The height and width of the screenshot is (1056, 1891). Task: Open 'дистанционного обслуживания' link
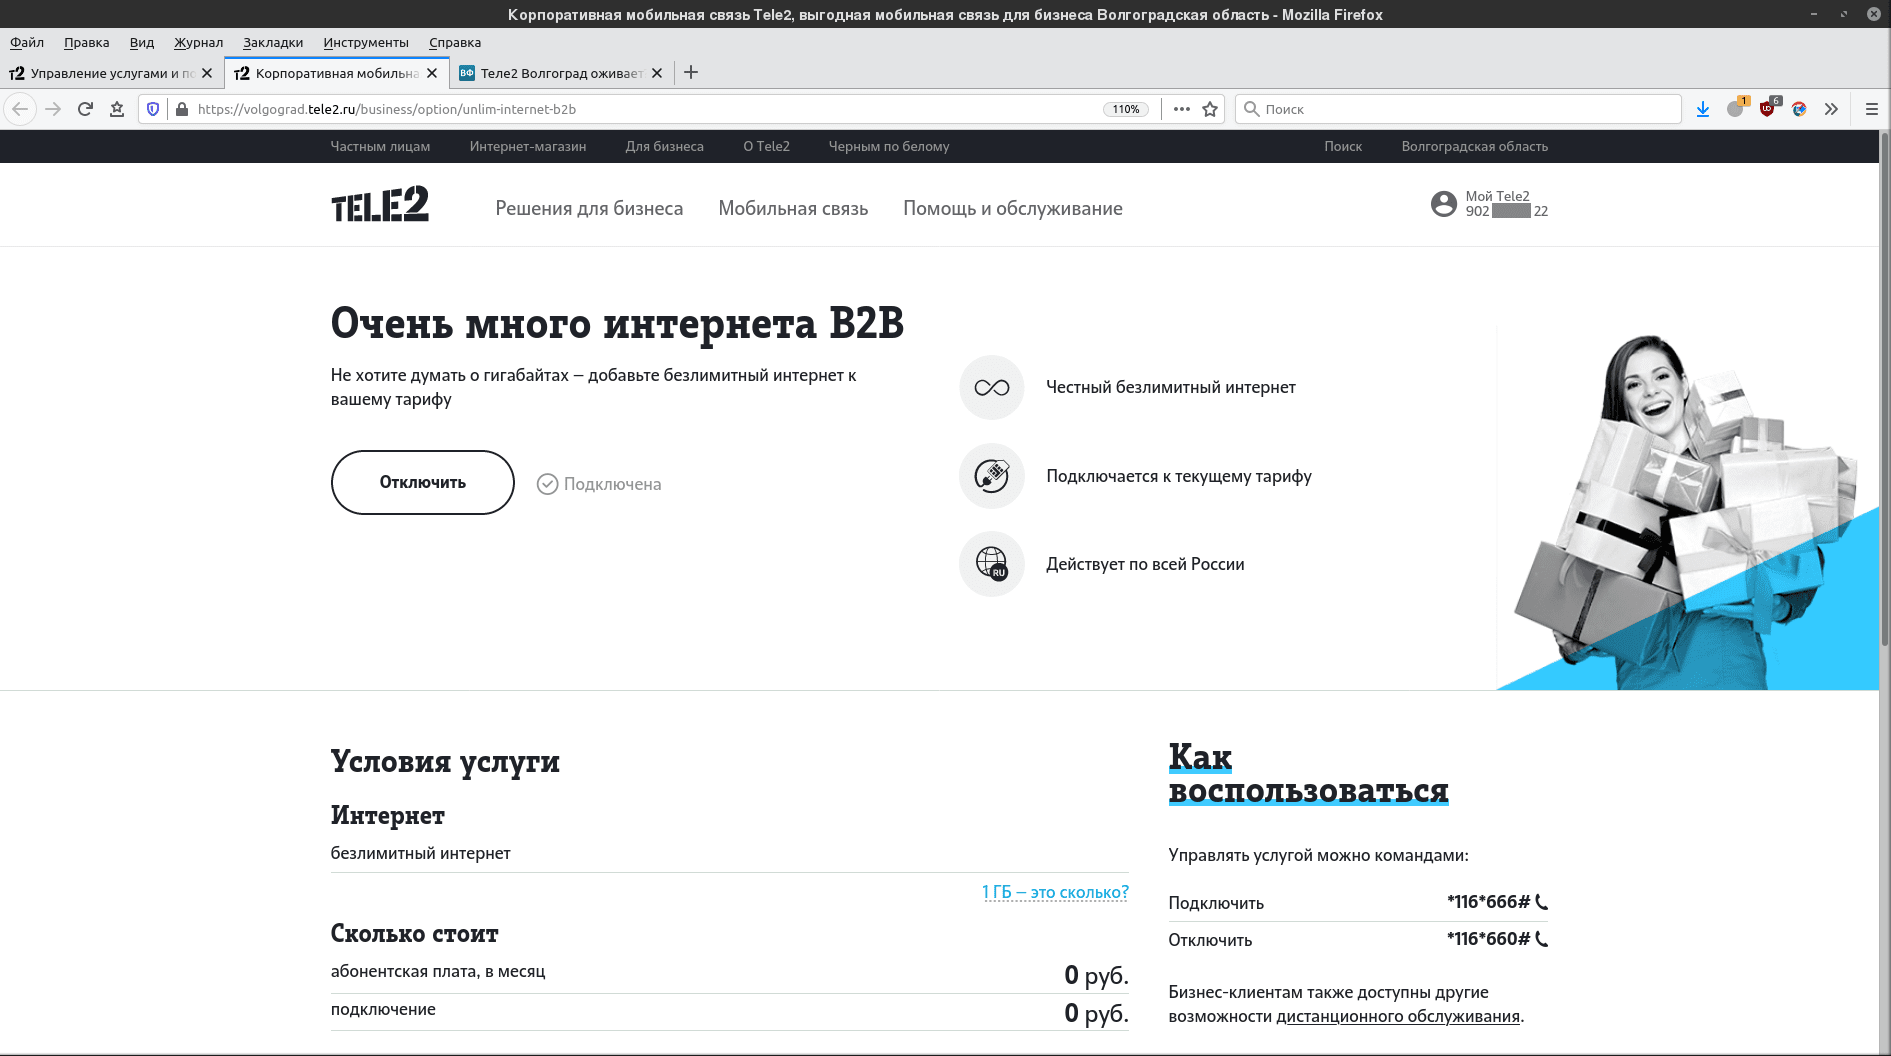pos(1398,1016)
